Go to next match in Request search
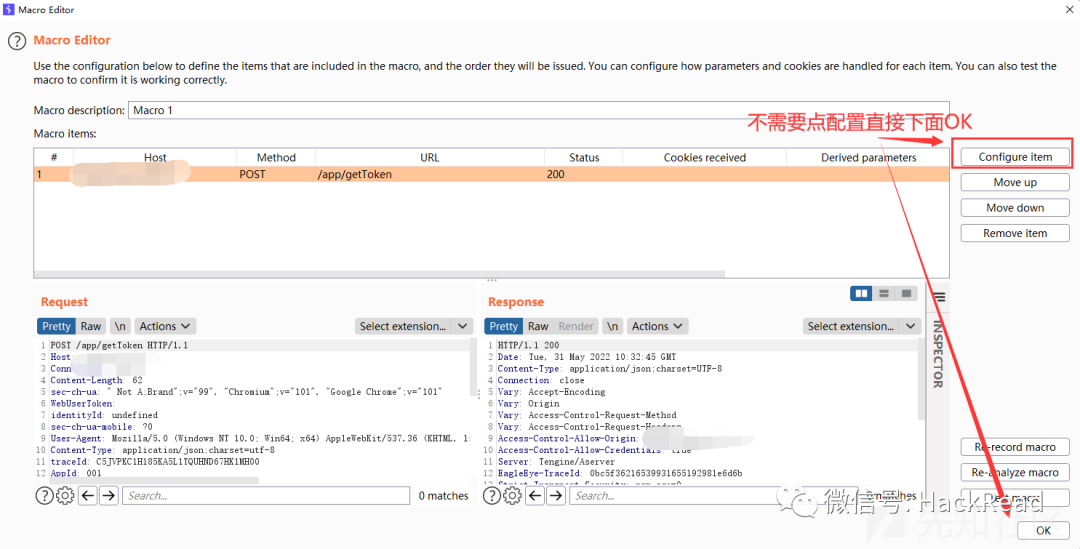Screen dimensions: 1080x549 [x=109, y=495]
